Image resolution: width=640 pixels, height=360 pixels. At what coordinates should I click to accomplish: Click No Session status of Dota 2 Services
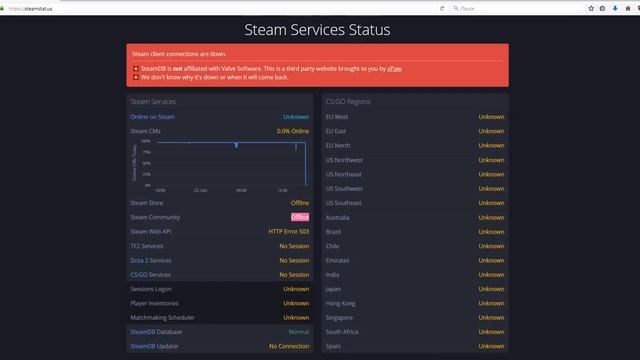point(294,260)
